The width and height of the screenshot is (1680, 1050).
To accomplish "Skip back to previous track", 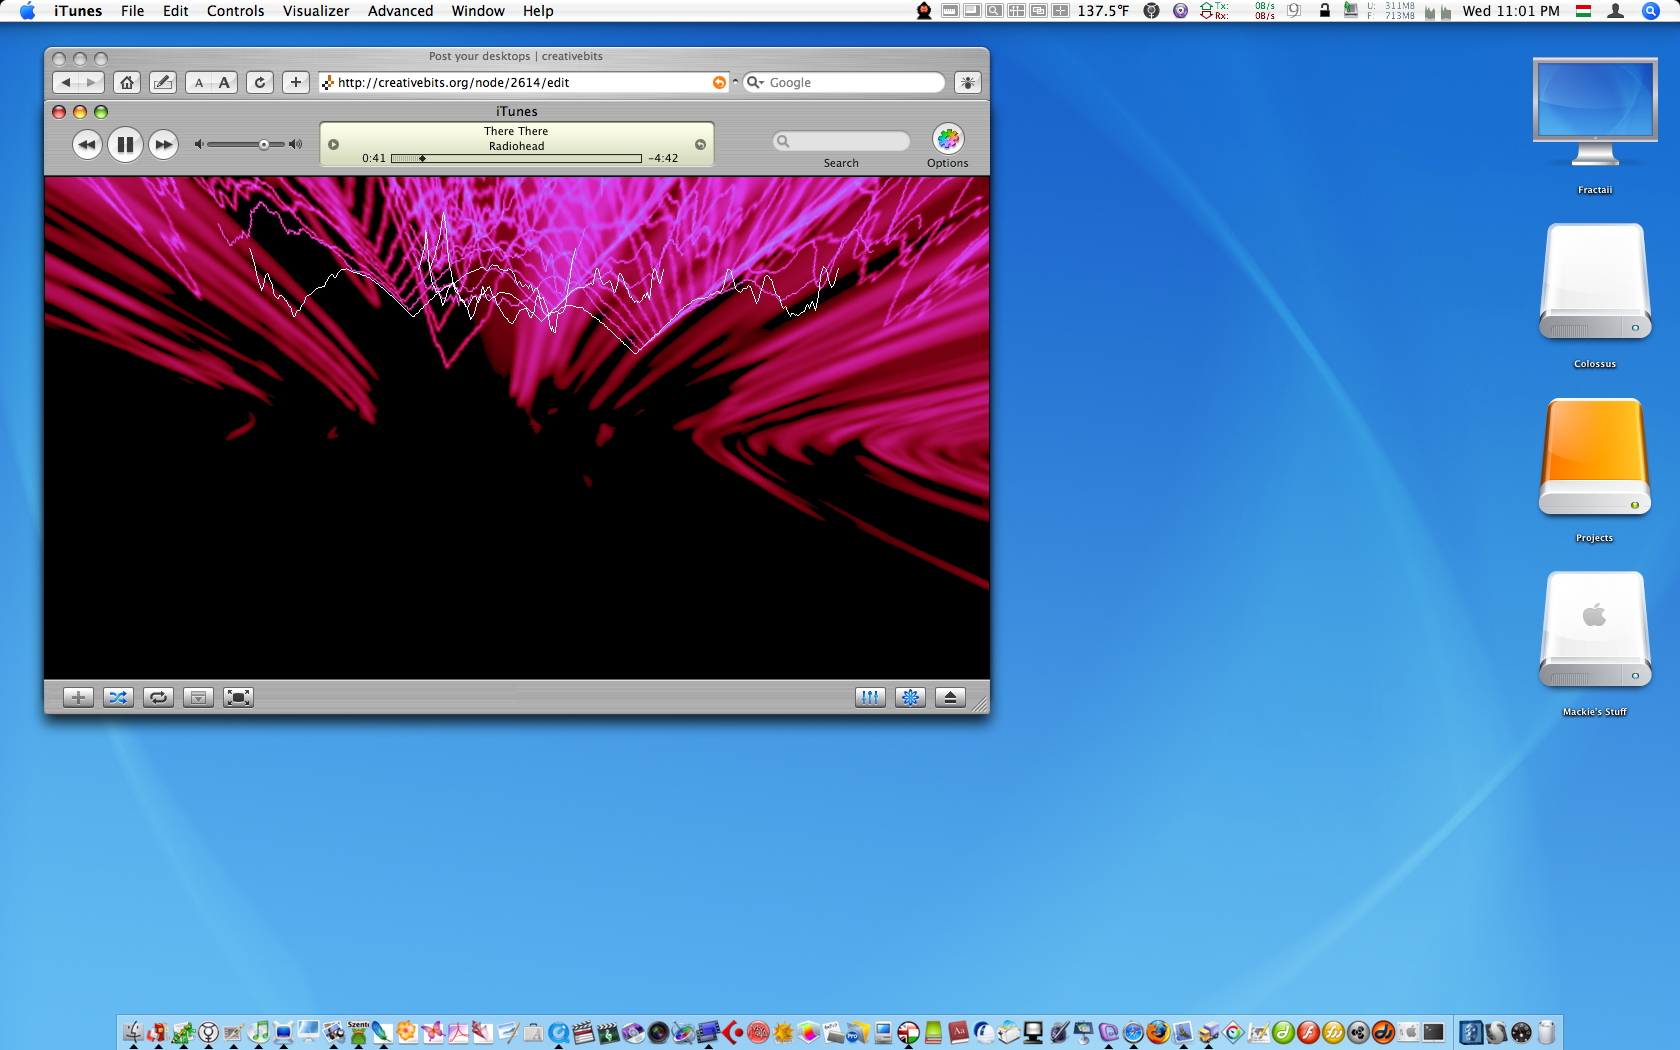I will coord(87,144).
